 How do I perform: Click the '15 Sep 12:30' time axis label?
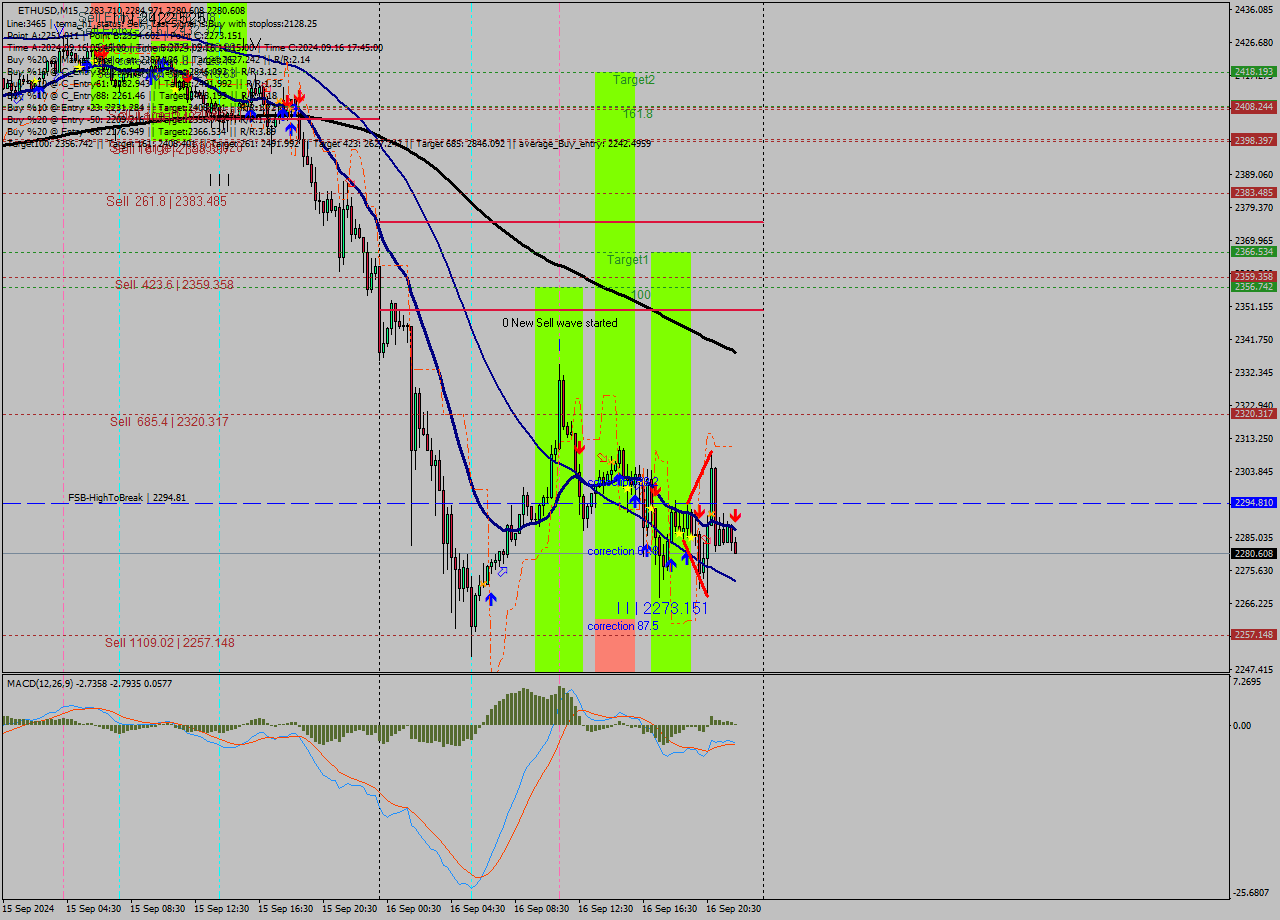[220, 909]
